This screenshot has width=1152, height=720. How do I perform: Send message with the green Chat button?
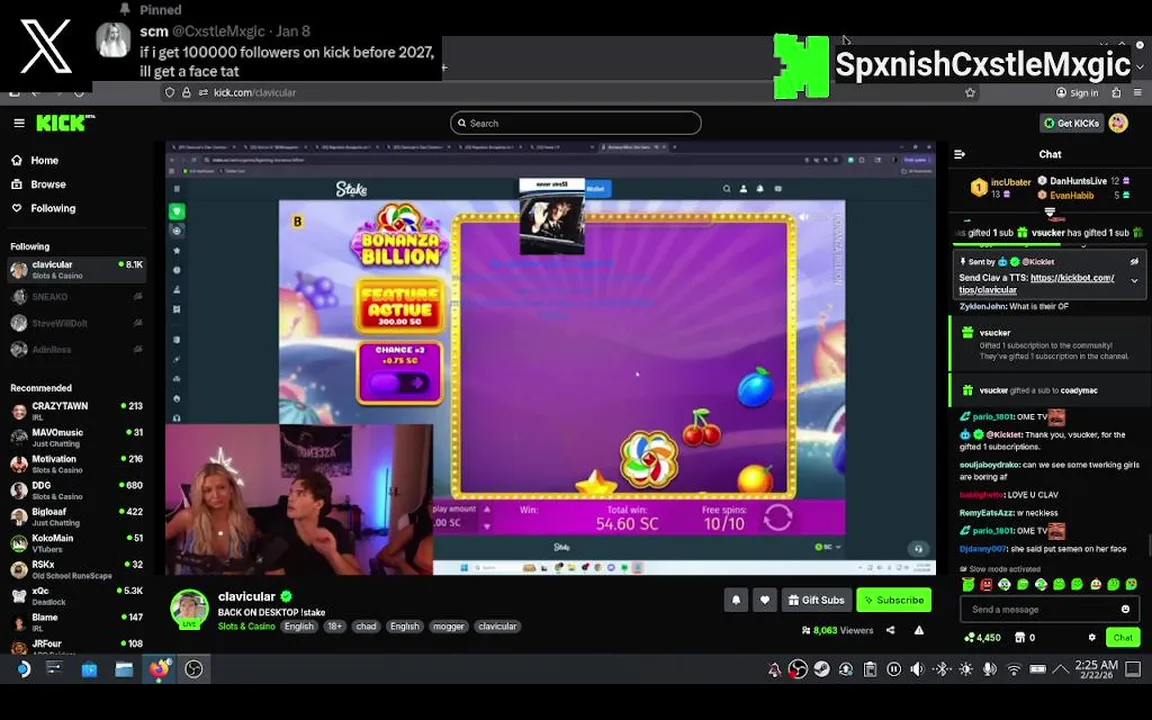[x=1123, y=638]
